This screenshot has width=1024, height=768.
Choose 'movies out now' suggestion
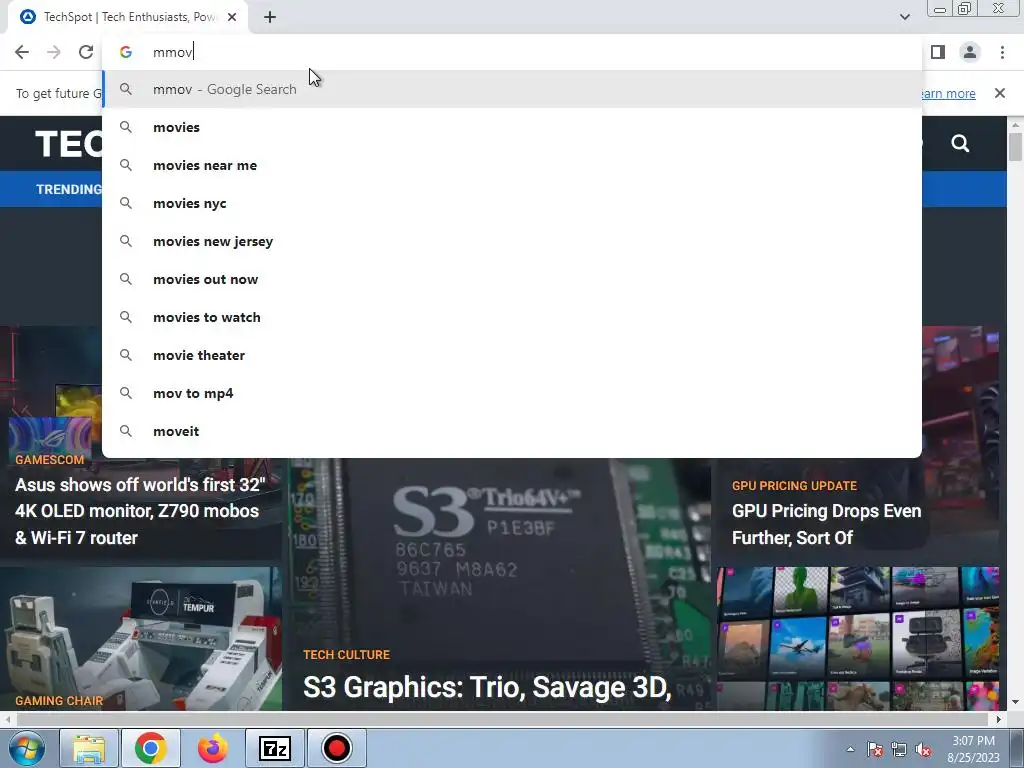pos(512,279)
